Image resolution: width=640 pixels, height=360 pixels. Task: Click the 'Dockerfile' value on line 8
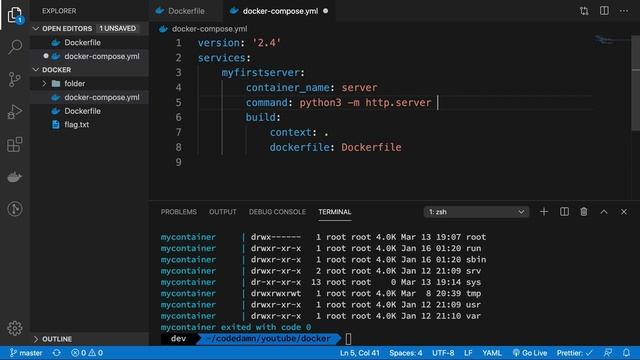point(371,147)
